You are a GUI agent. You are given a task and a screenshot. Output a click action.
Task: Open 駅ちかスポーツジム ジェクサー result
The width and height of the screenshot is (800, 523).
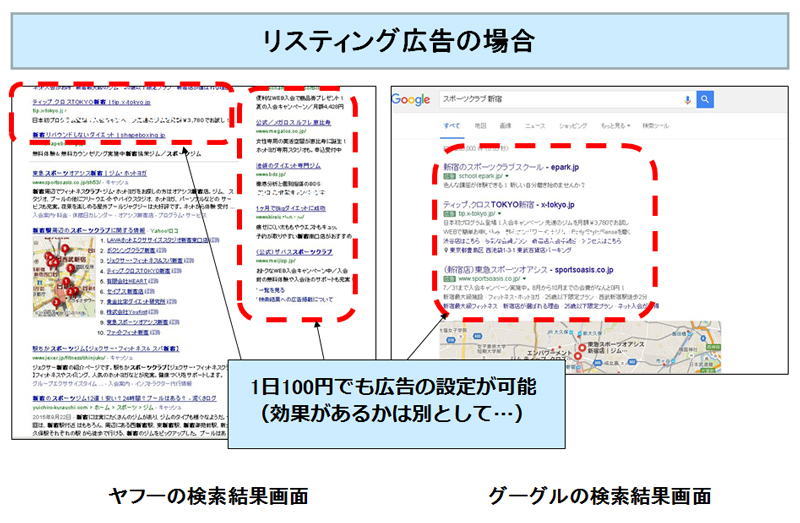[106, 349]
